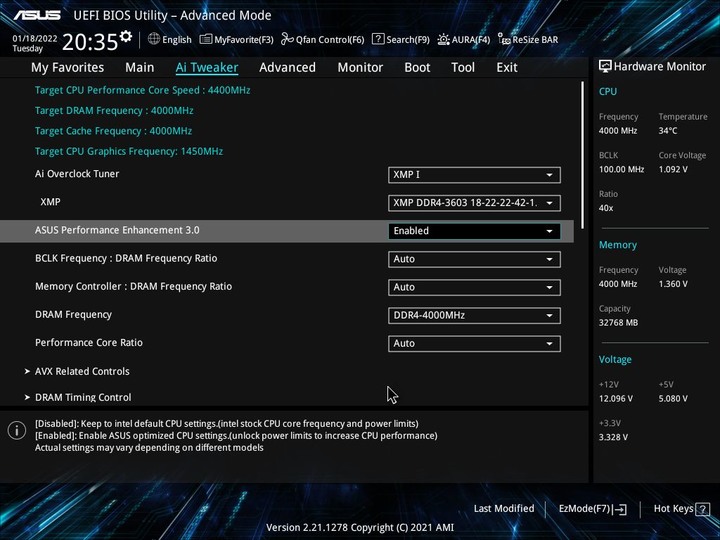
Task: Click the +12V value 12.096 V
Action: [x=615, y=399]
